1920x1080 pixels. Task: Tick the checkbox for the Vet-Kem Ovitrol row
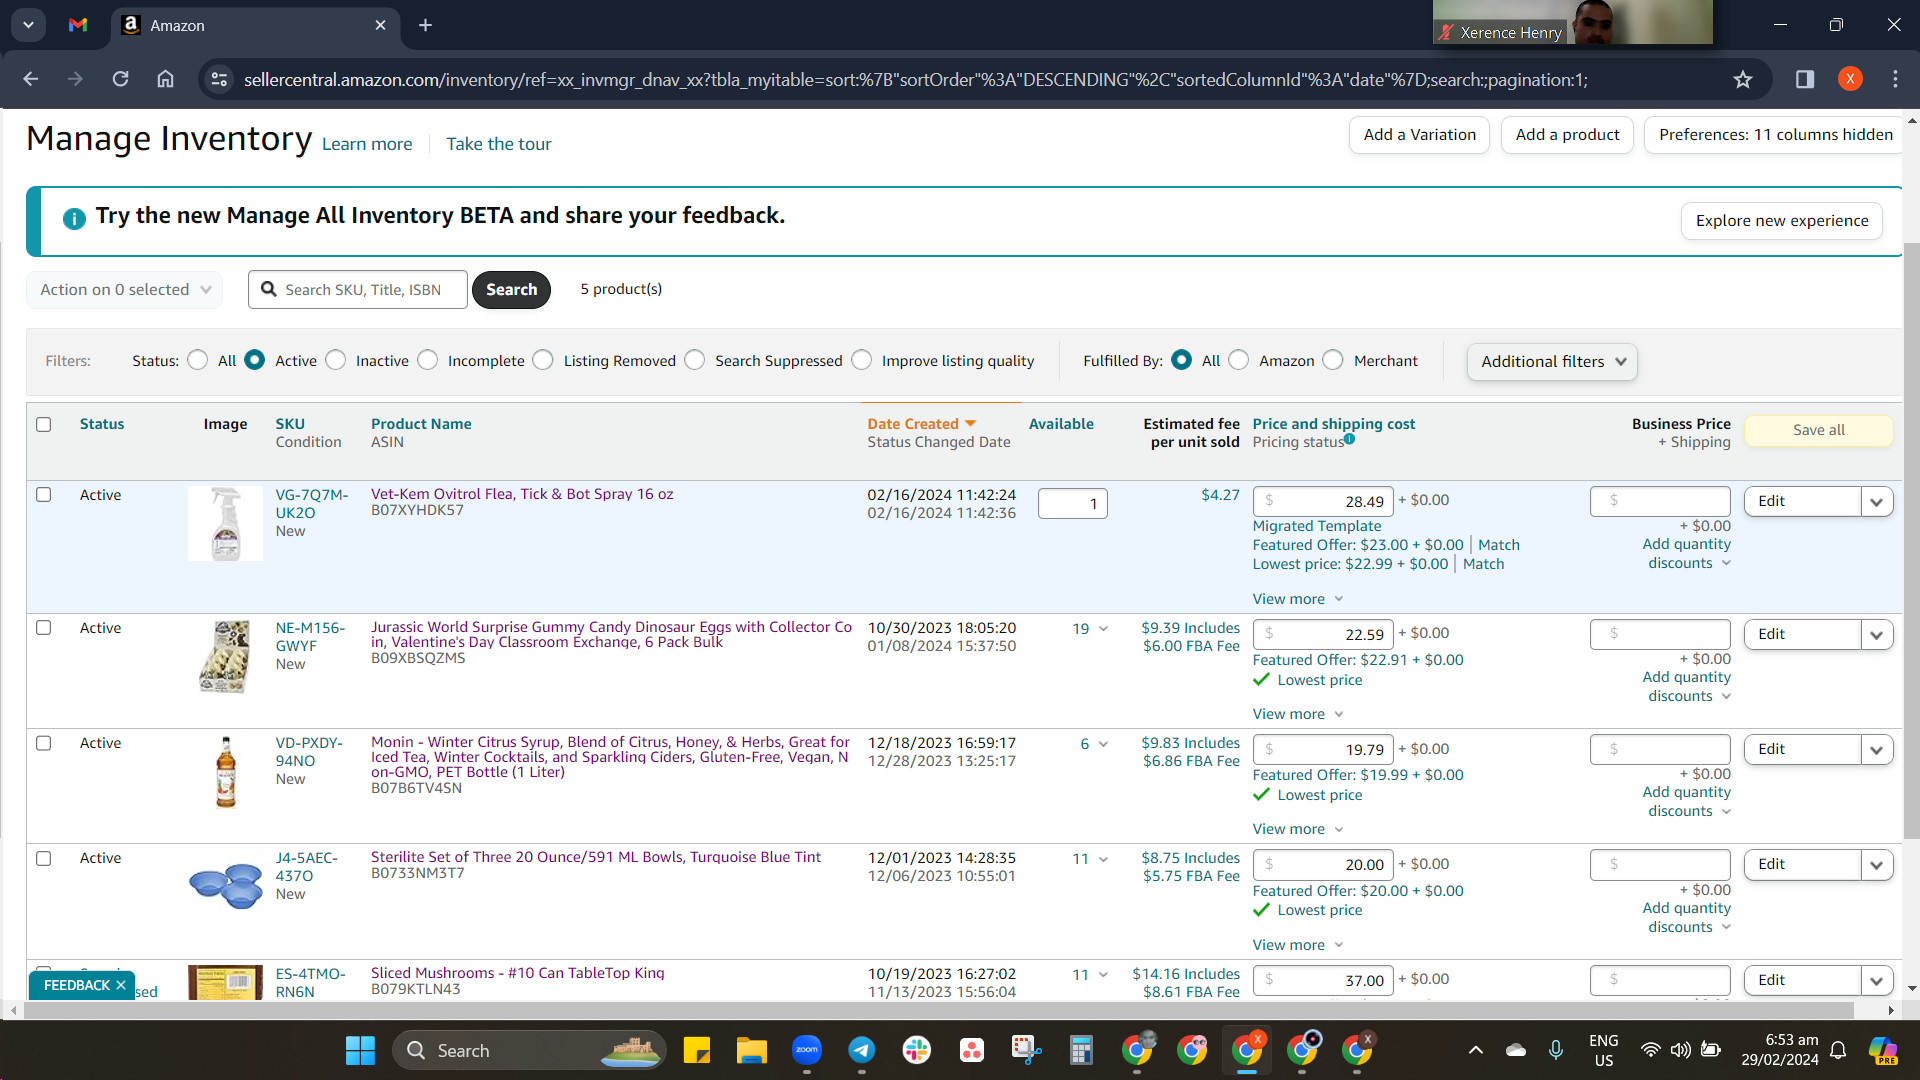tap(44, 495)
